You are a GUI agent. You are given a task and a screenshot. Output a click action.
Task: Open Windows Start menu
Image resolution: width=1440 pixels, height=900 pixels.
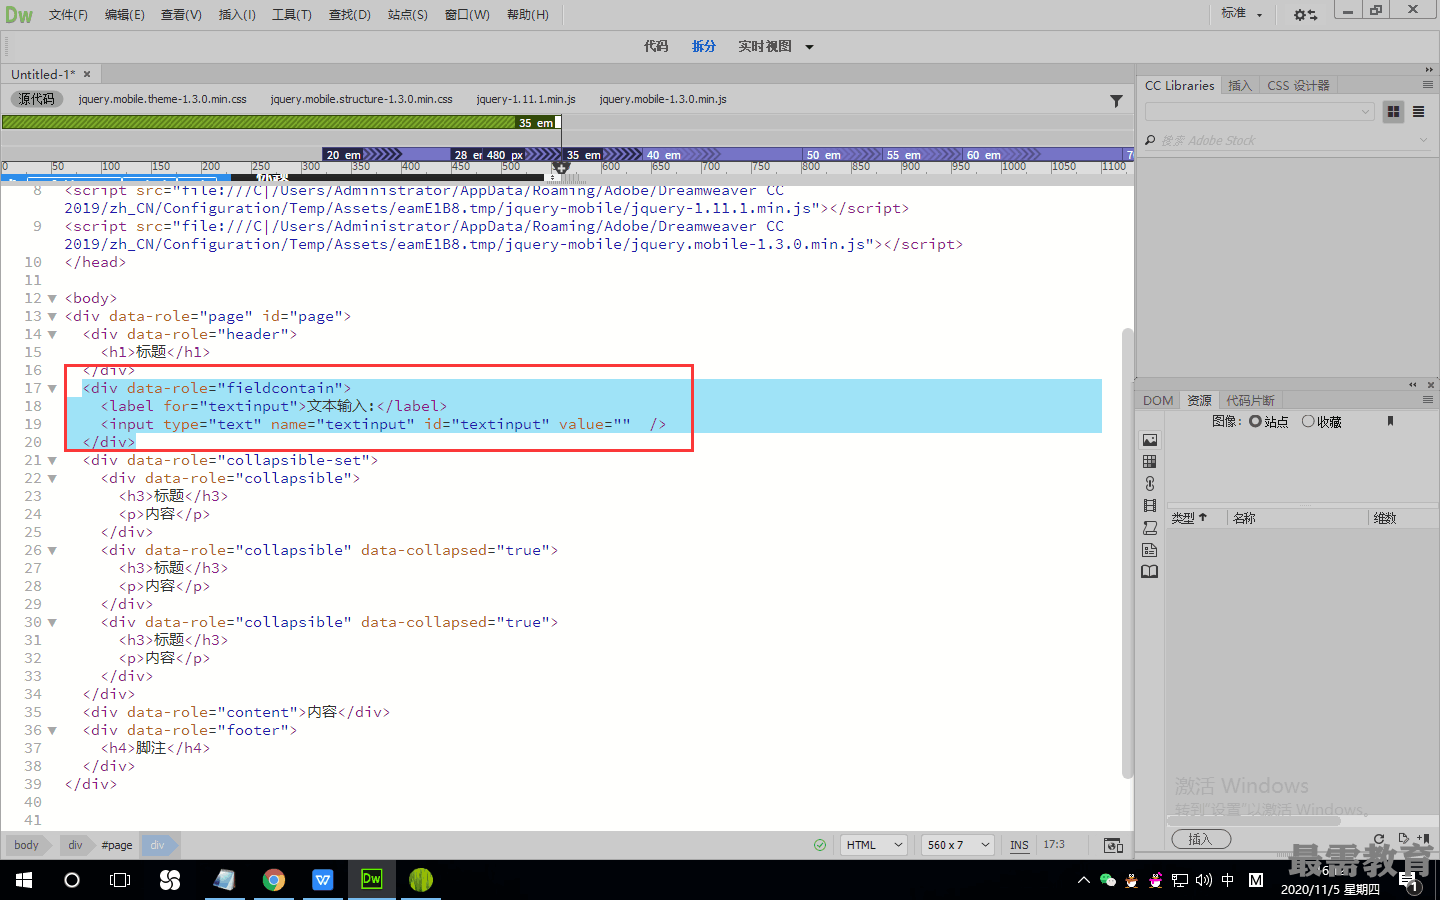(x=24, y=880)
